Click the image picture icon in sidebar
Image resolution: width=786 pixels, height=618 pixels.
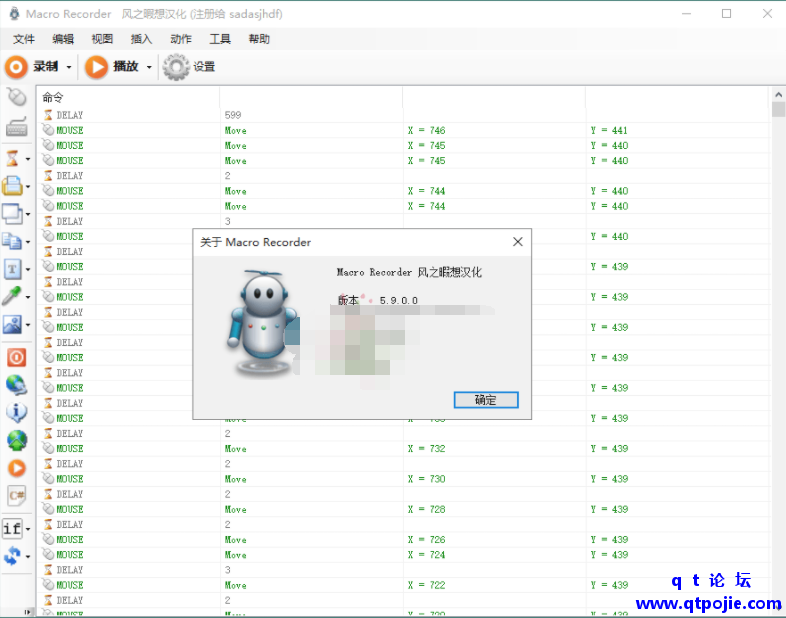(12, 324)
